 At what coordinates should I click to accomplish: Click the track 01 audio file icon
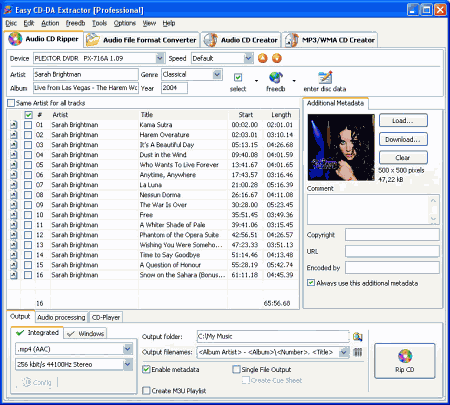(x=14, y=125)
